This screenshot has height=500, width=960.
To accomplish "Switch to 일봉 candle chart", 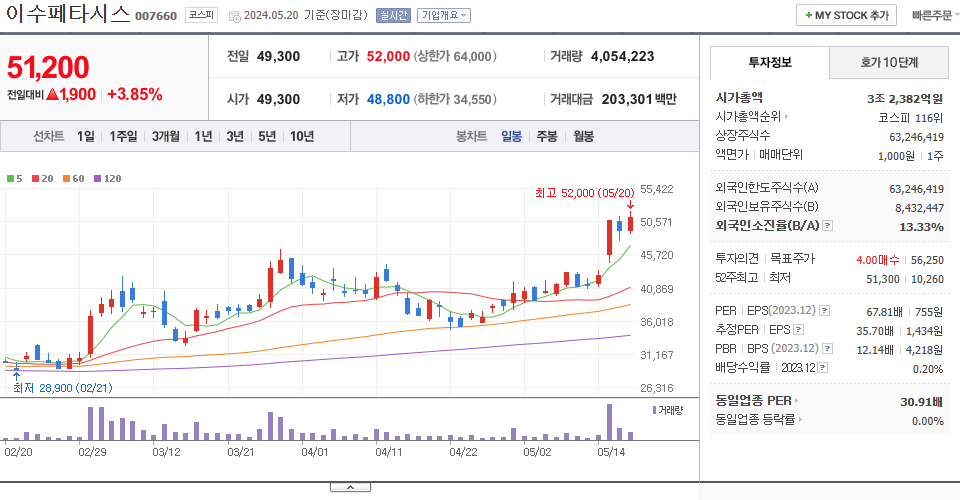I will (511, 136).
